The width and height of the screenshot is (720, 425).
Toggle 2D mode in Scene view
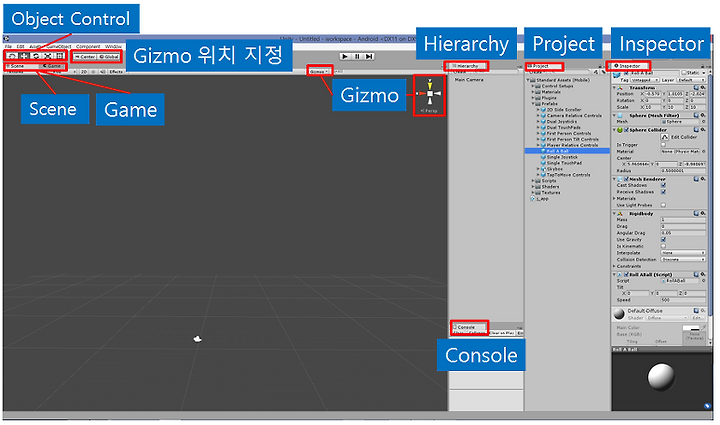click(84, 72)
